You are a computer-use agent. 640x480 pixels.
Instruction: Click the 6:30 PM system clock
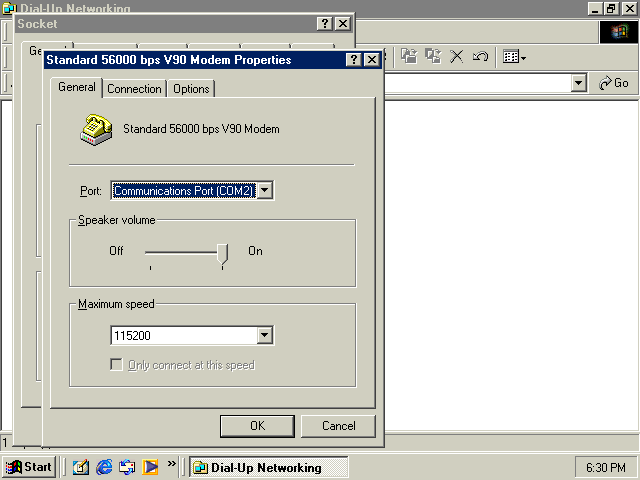click(605, 467)
